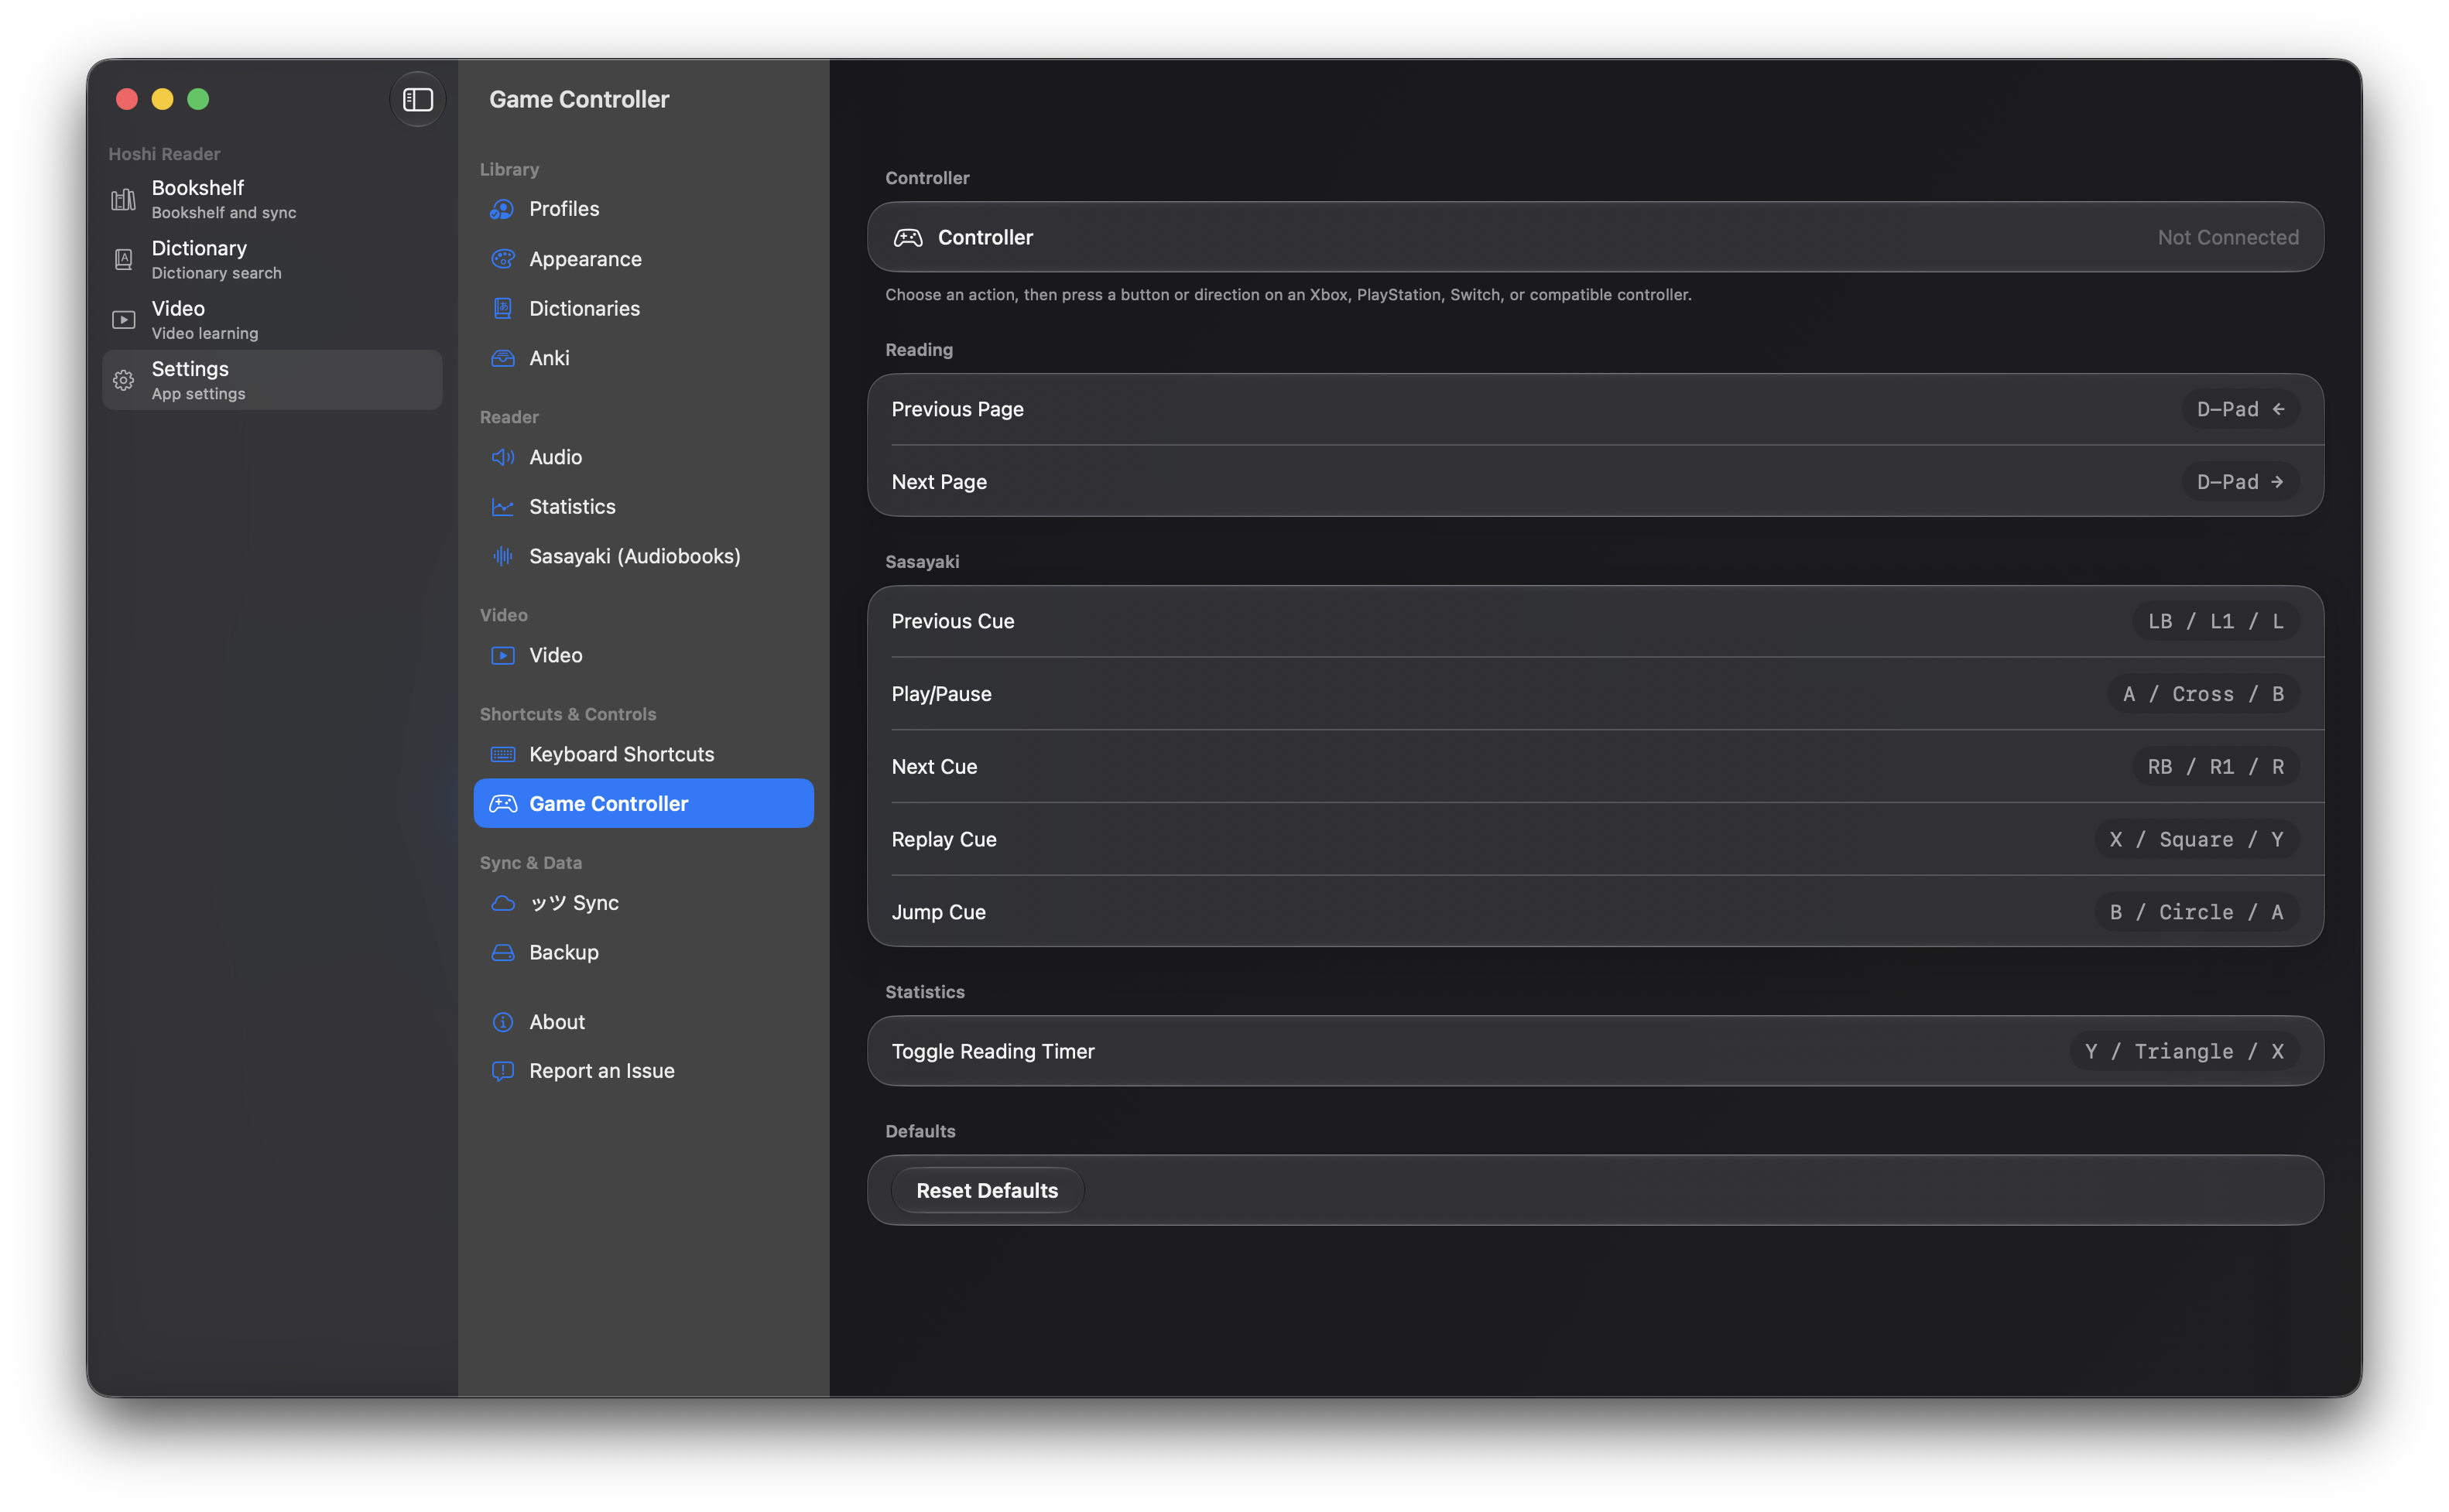
Task: Edit the Previous Cue LB / L1 / L binding
Action: tap(2215, 621)
